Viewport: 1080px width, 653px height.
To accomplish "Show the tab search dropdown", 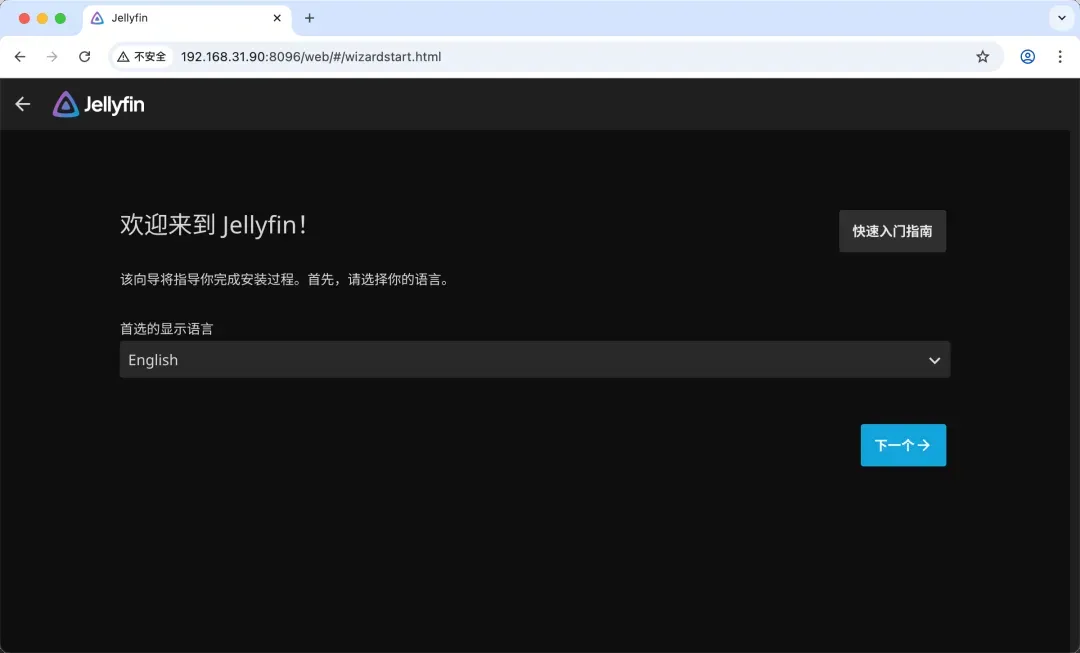I will [x=1061, y=18].
